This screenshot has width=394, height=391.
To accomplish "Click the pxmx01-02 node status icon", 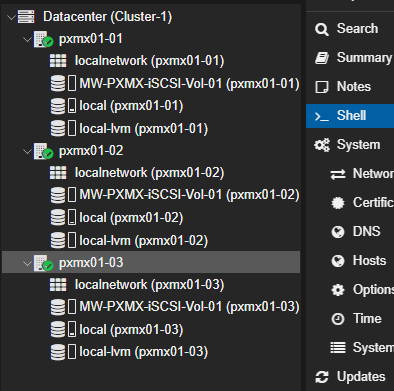I will (43, 151).
